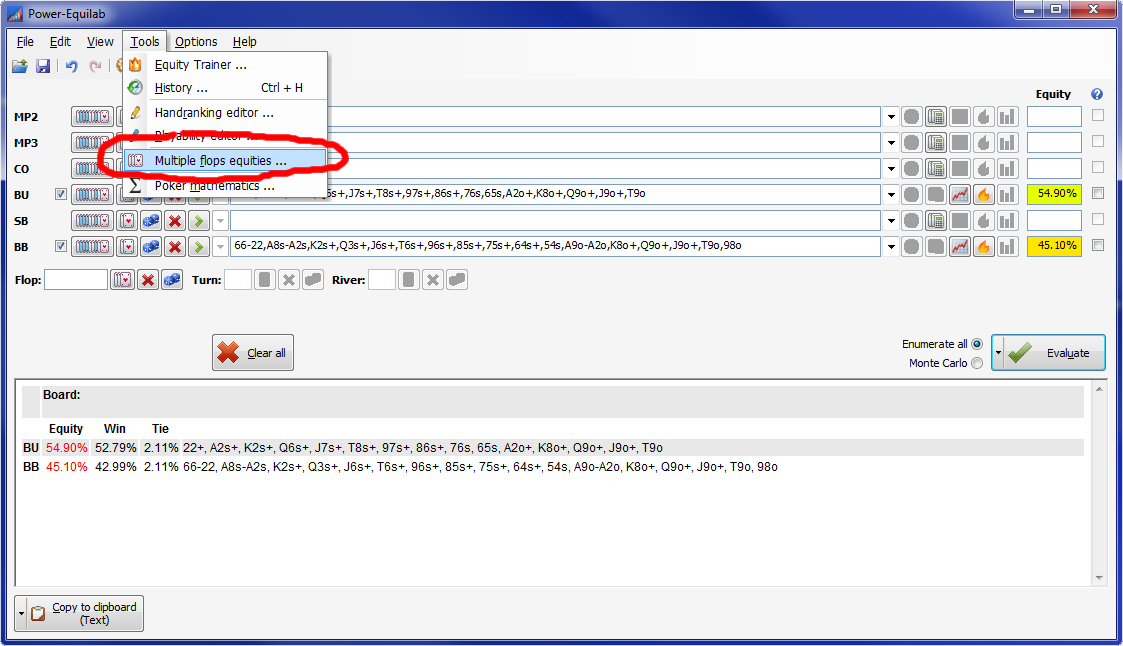Open the hand range selector for BB
This screenshot has height=646, width=1123.
point(92,246)
